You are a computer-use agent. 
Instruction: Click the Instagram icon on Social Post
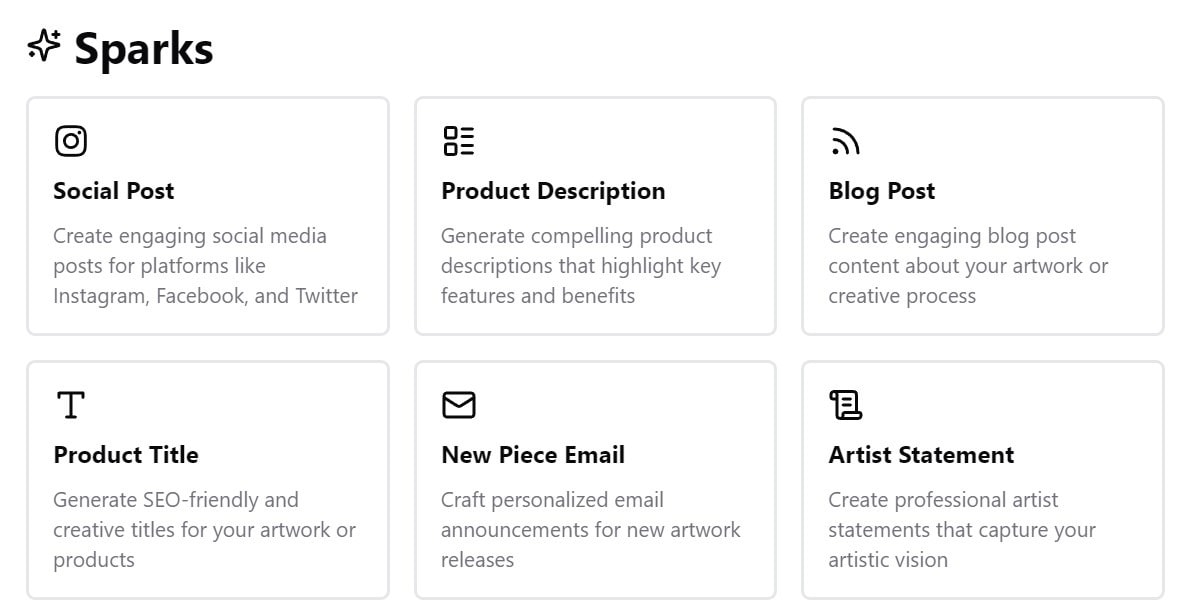point(70,141)
